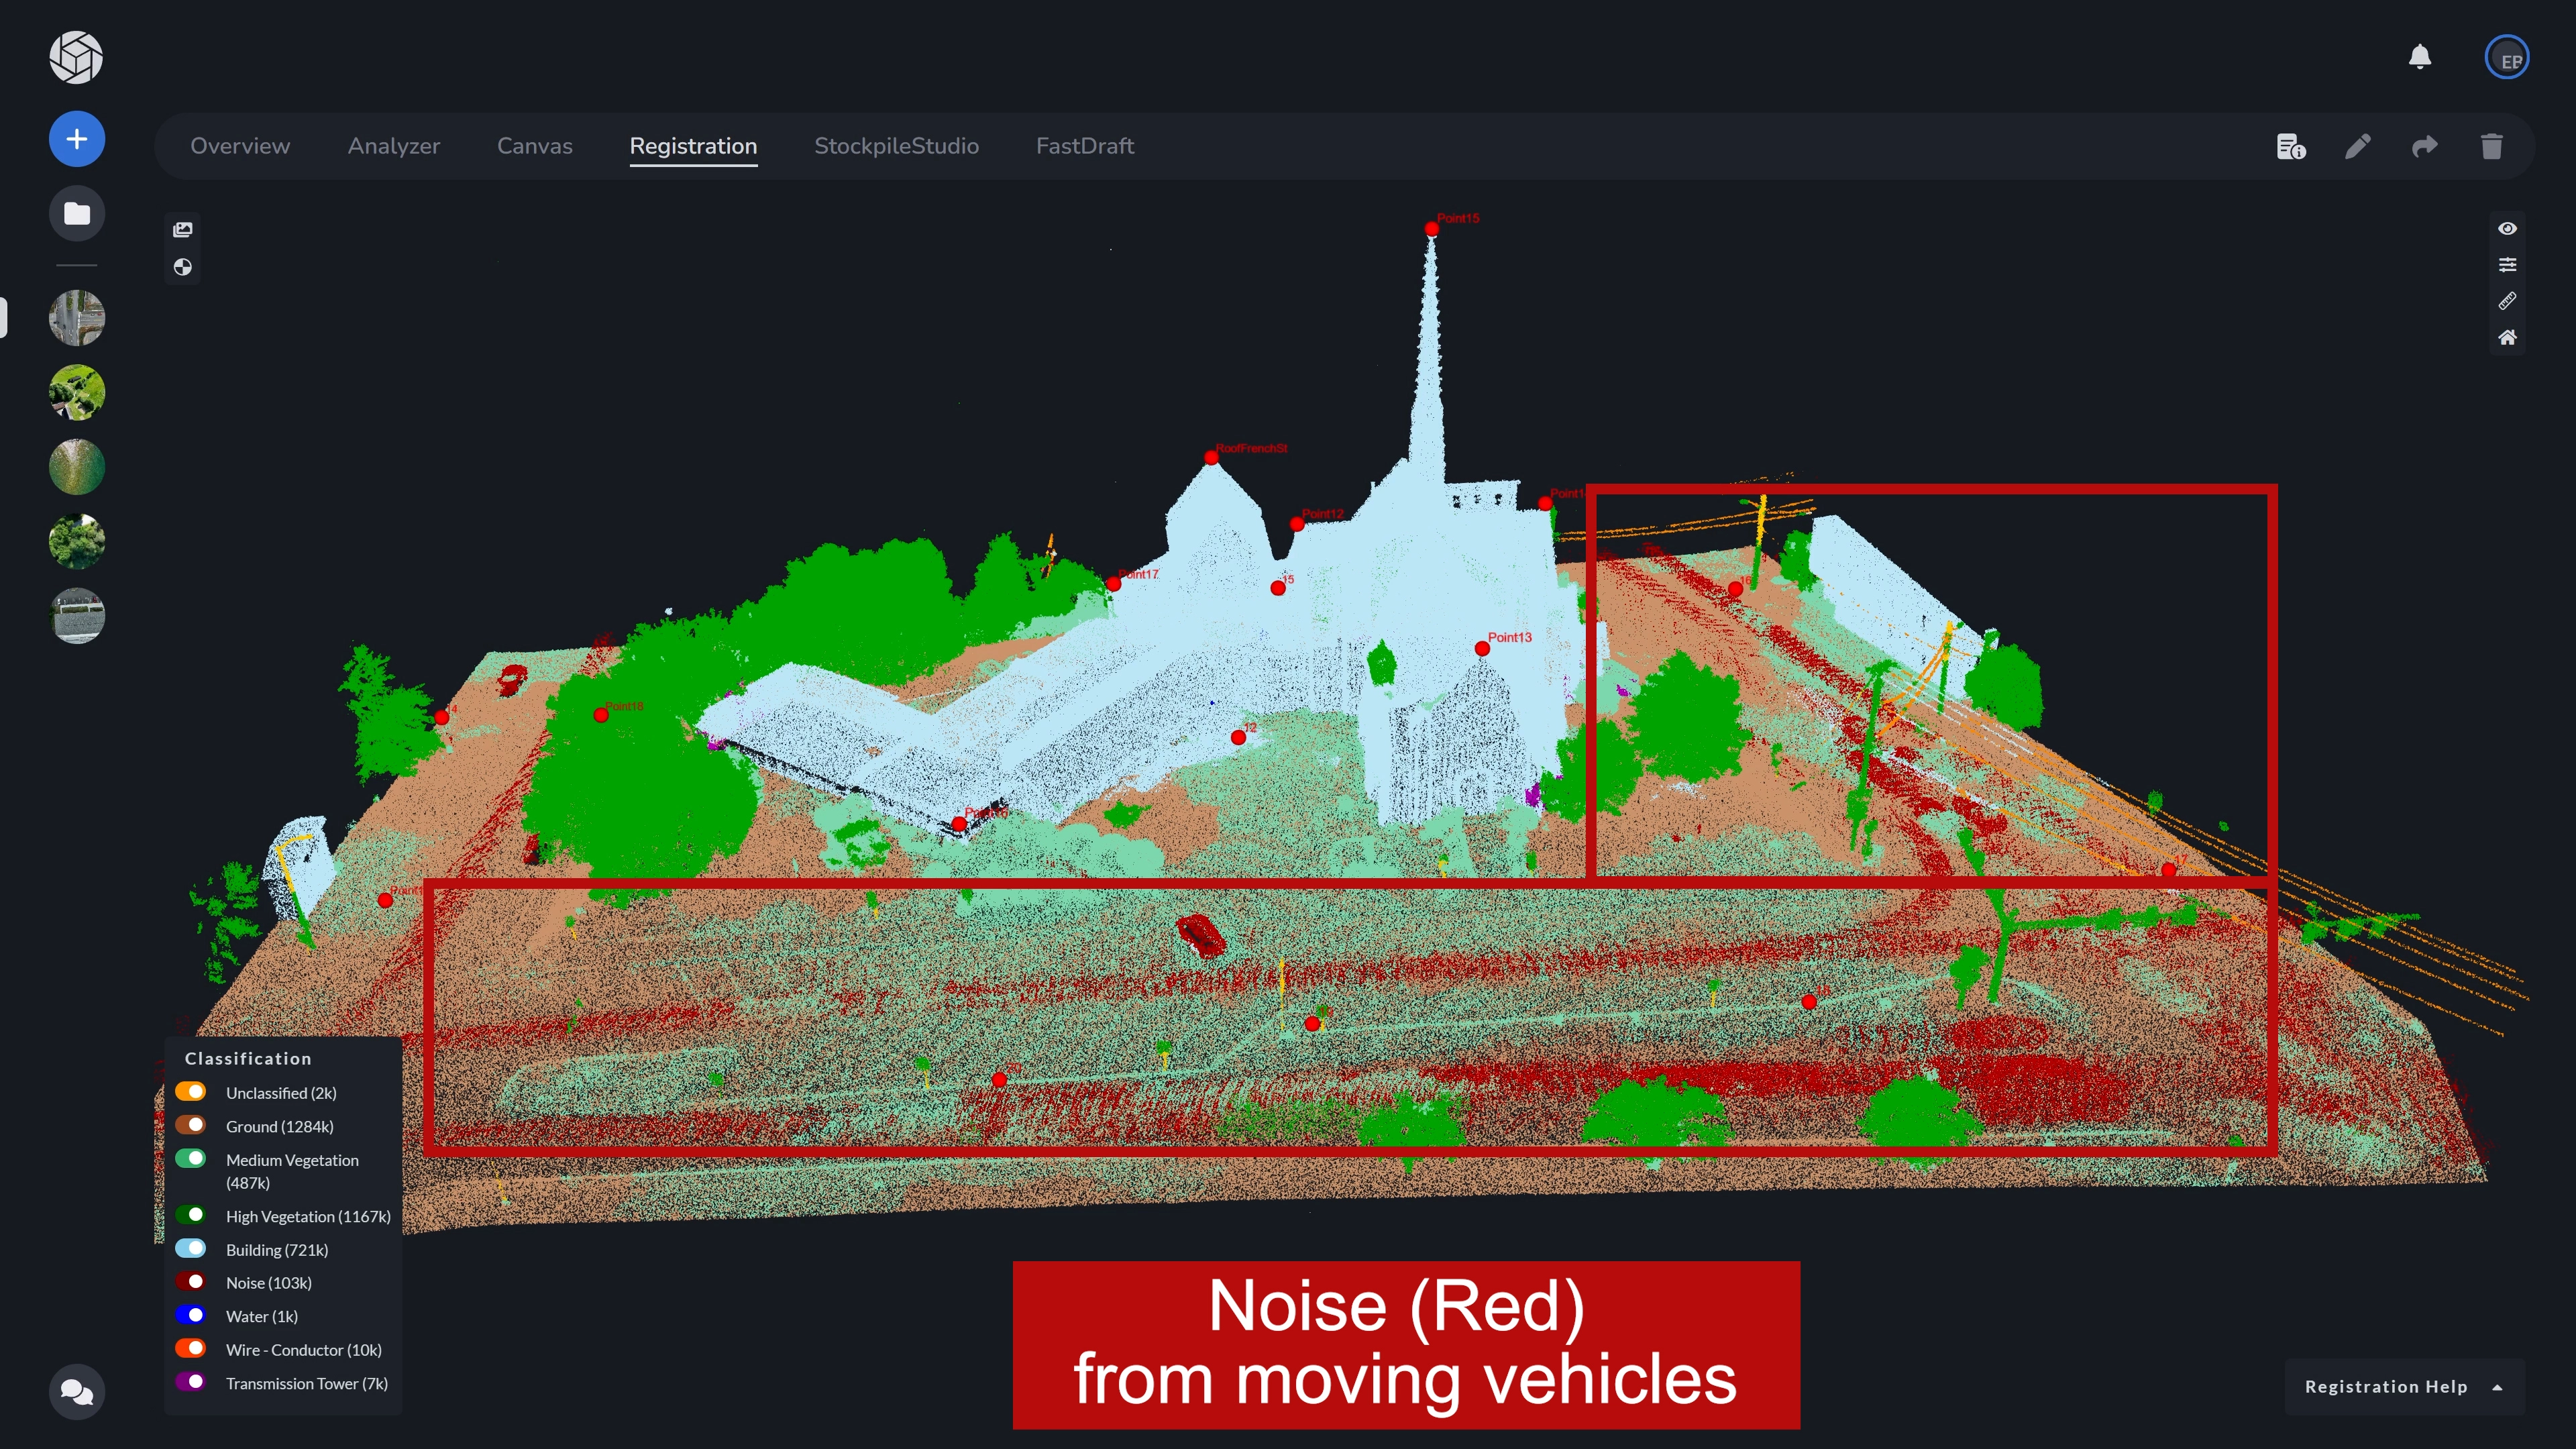The height and width of the screenshot is (1449, 2576).
Task: Open the sliders settings icon
Action: pyautogui.click(x=2507, y=265)
